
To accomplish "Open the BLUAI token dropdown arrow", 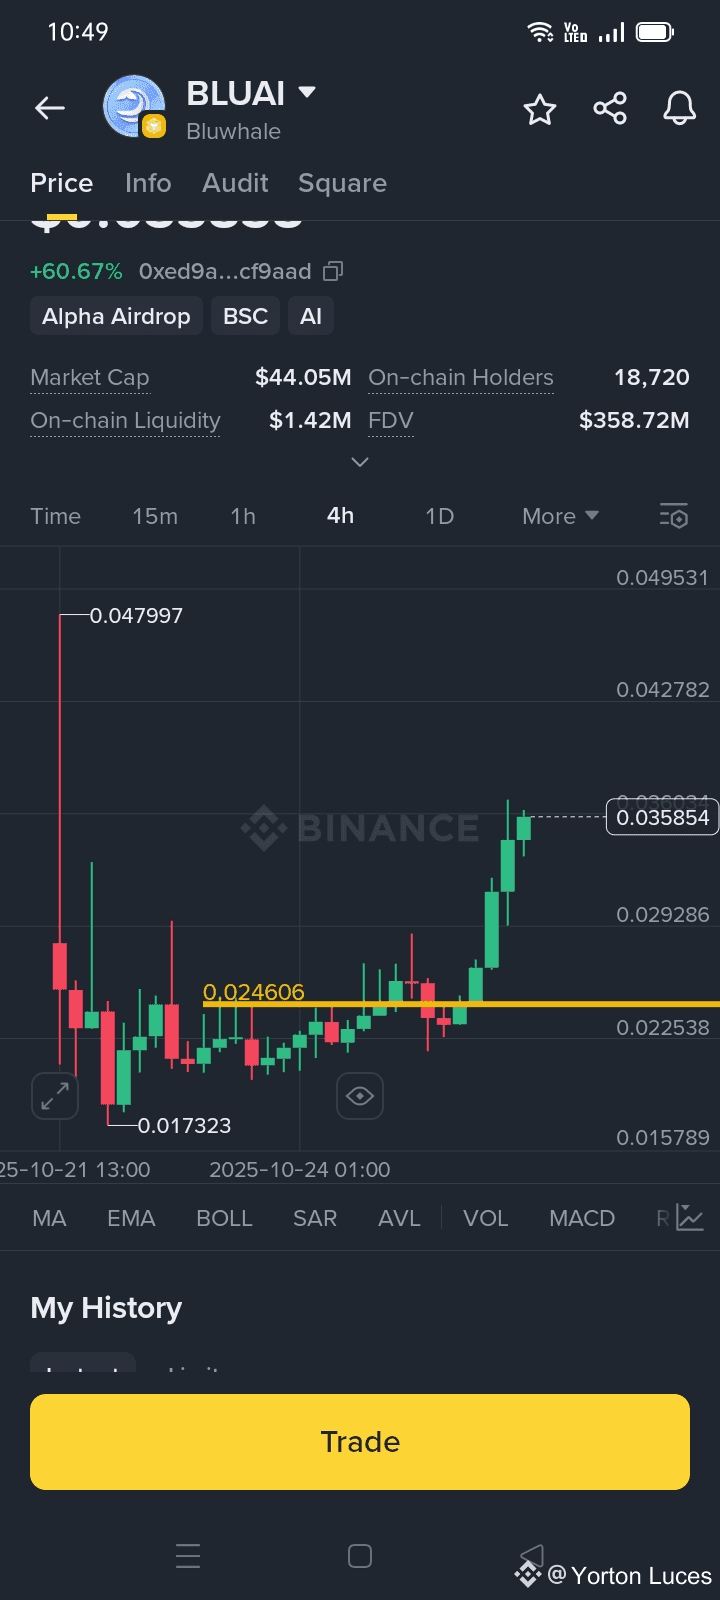I will 307,92.
